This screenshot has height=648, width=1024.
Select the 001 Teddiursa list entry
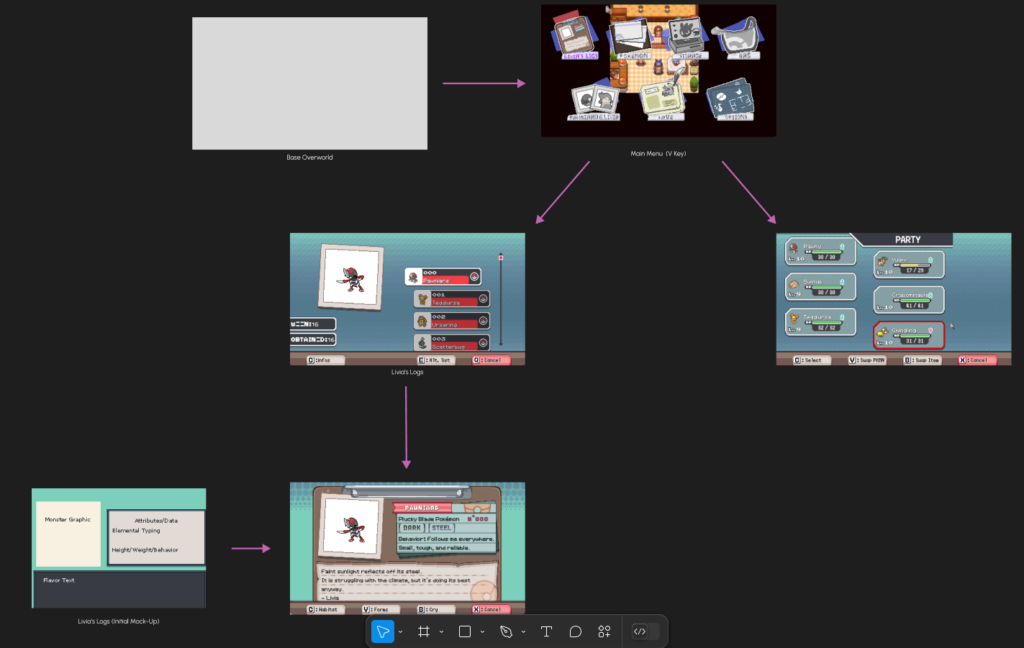[451, 299]
